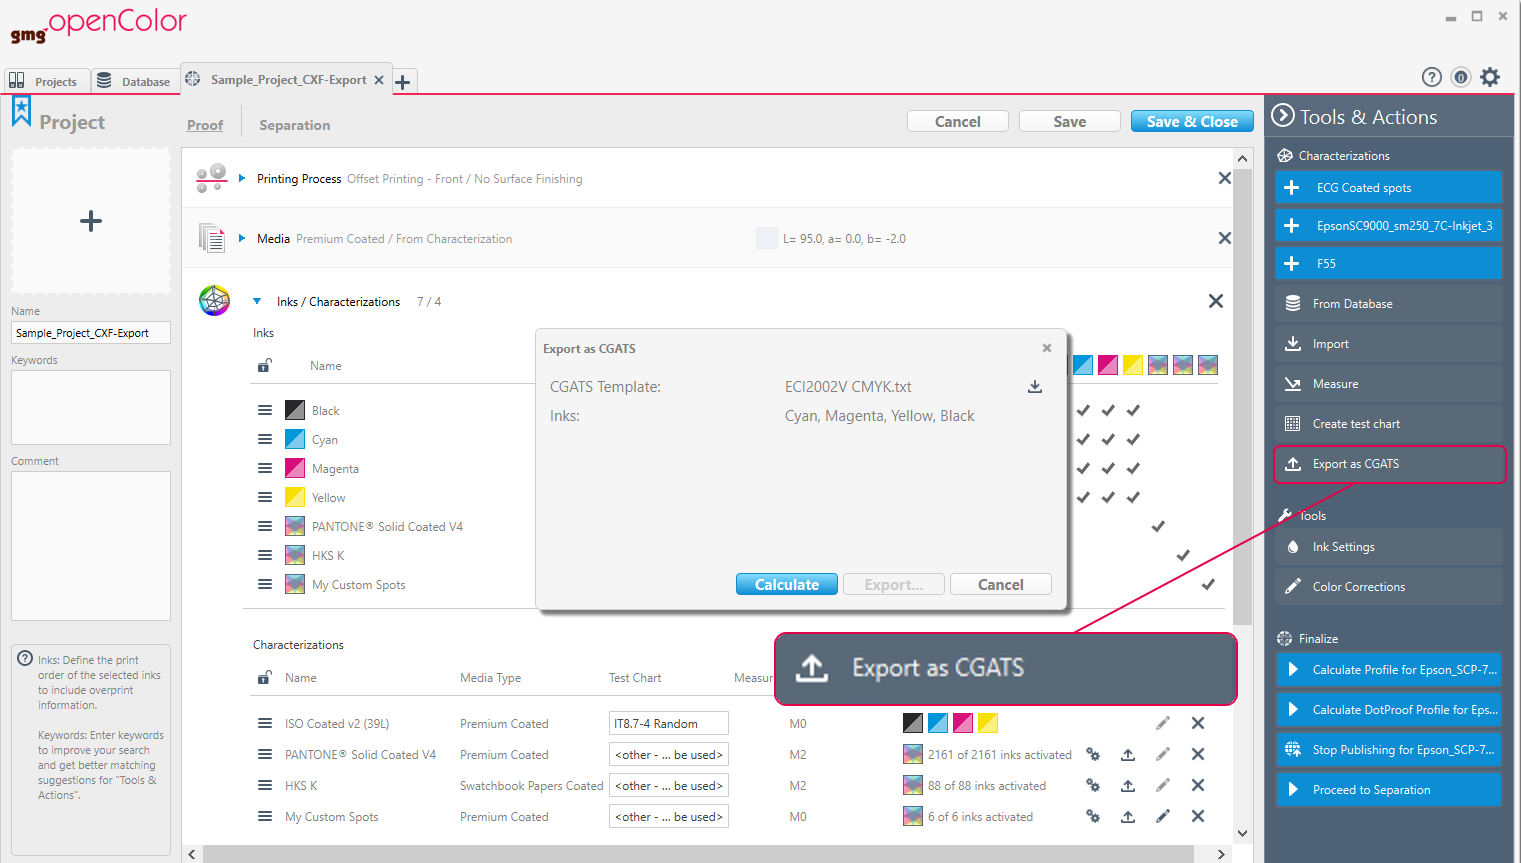Remove the Inks / Characterizations section
This screenshot has width=1521, height=863.
1216,301
